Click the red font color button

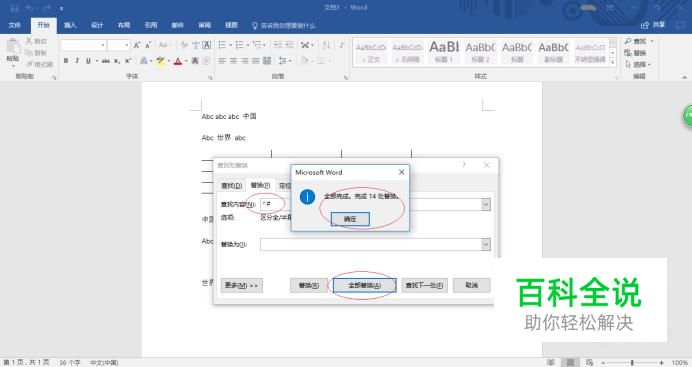[x=178, y=61]
